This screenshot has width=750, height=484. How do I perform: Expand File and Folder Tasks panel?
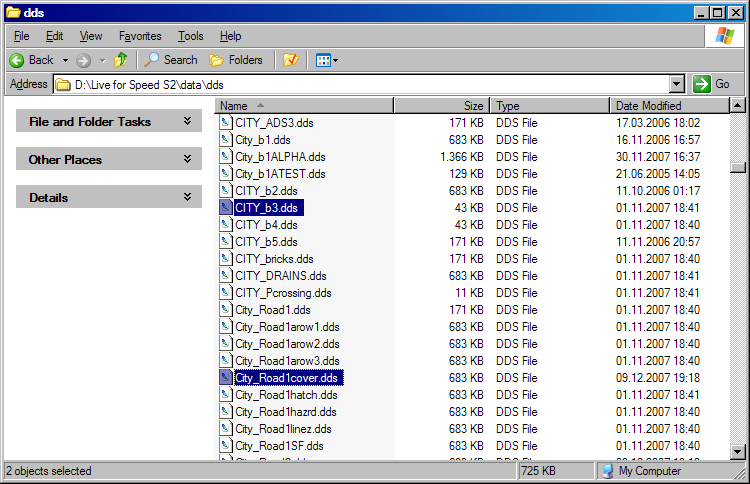pos(188,121)
